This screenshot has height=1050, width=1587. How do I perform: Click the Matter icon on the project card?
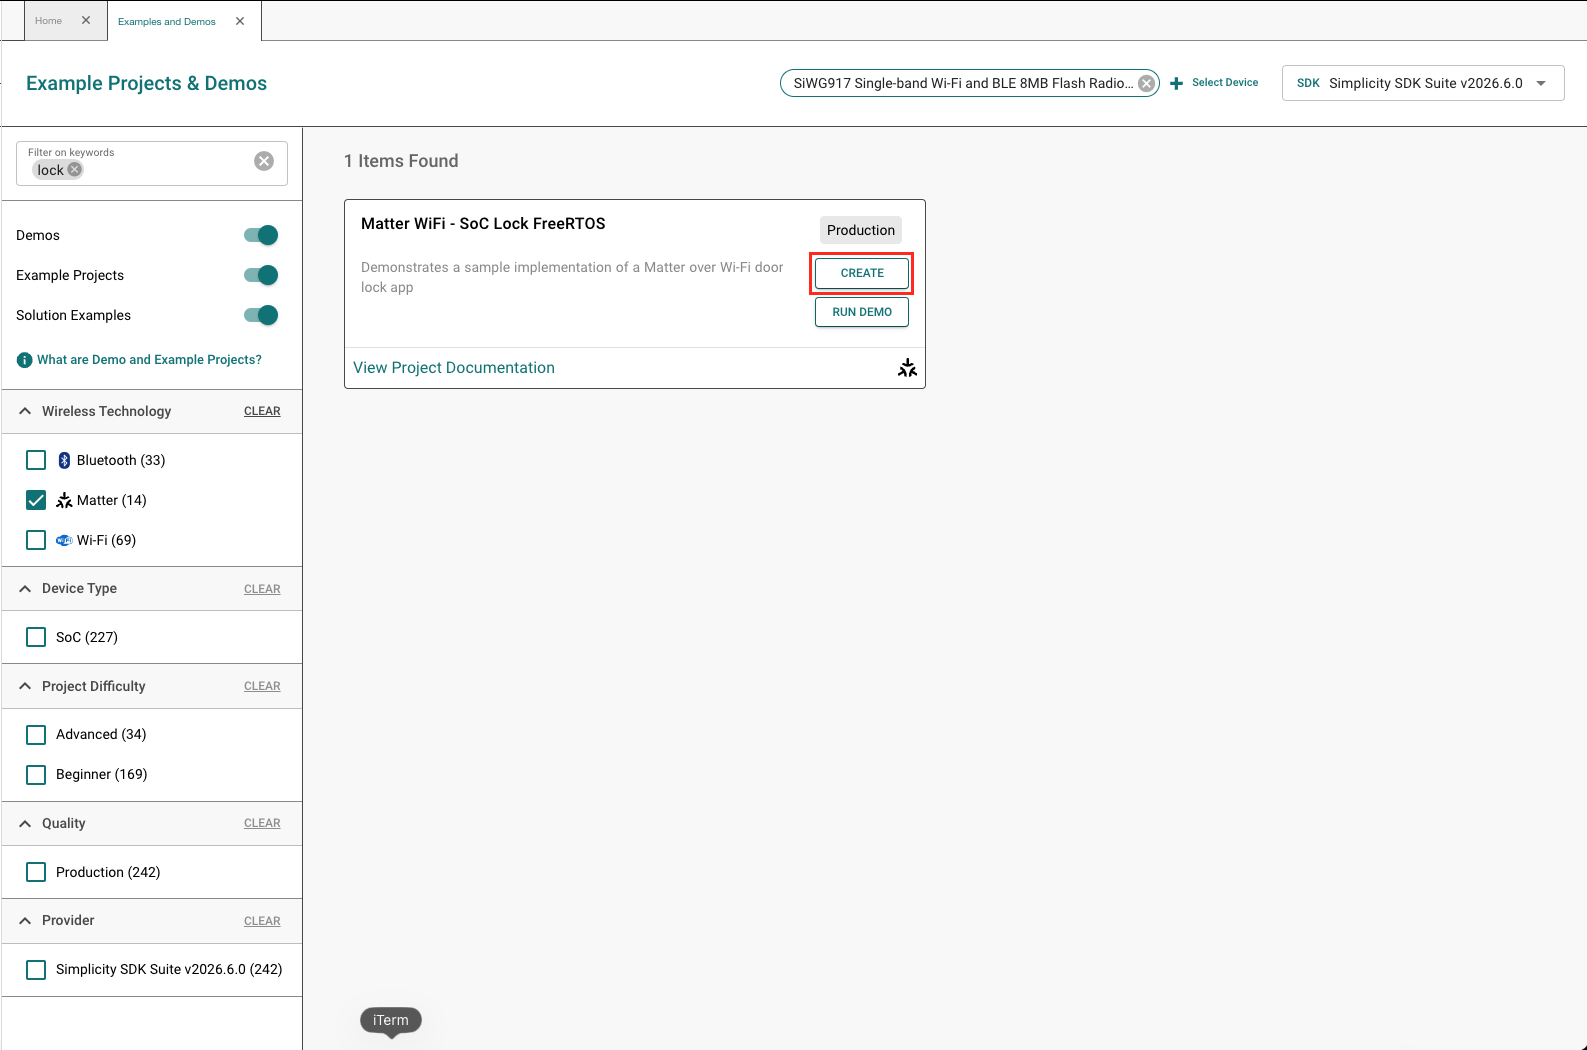tap(907, 368)
